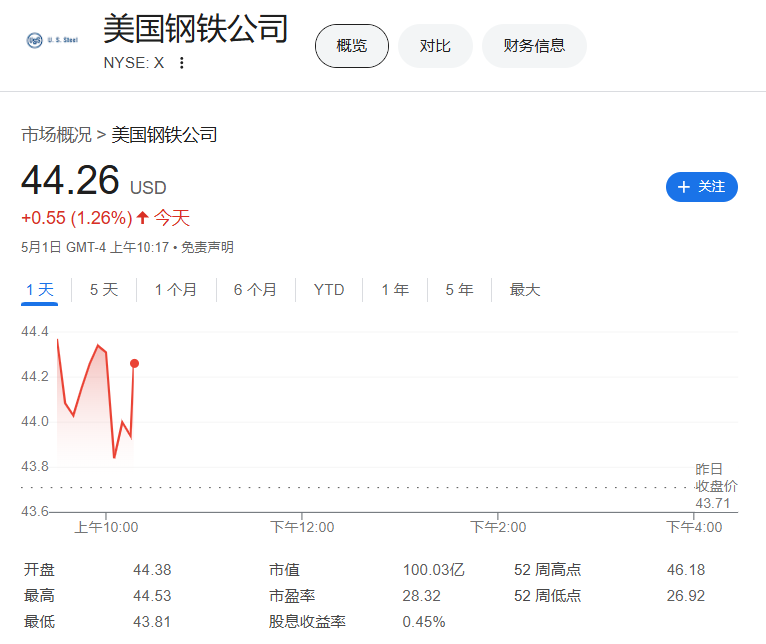This screenshot has width=766, height=644.
Task: Click the 44.4 y-axis label
Action: (35, 331)
